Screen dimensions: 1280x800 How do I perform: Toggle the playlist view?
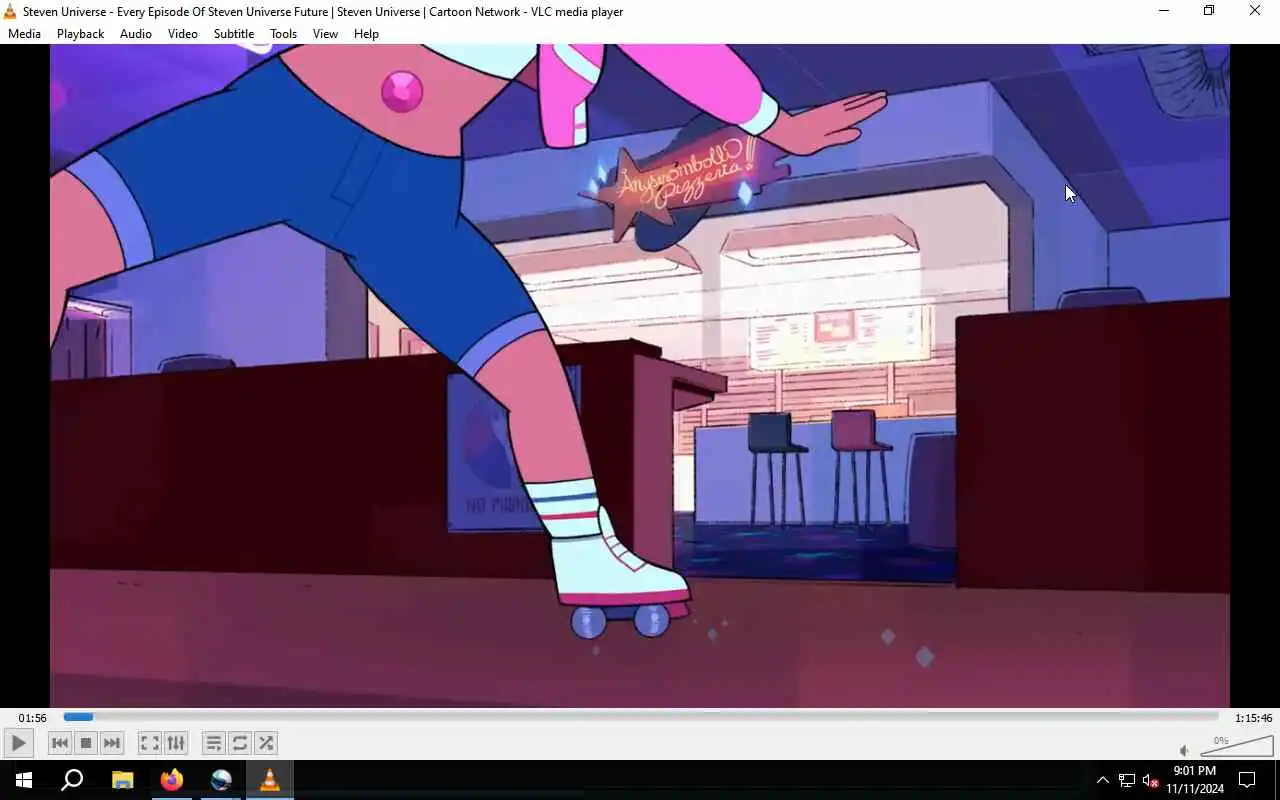pos(213,743)
